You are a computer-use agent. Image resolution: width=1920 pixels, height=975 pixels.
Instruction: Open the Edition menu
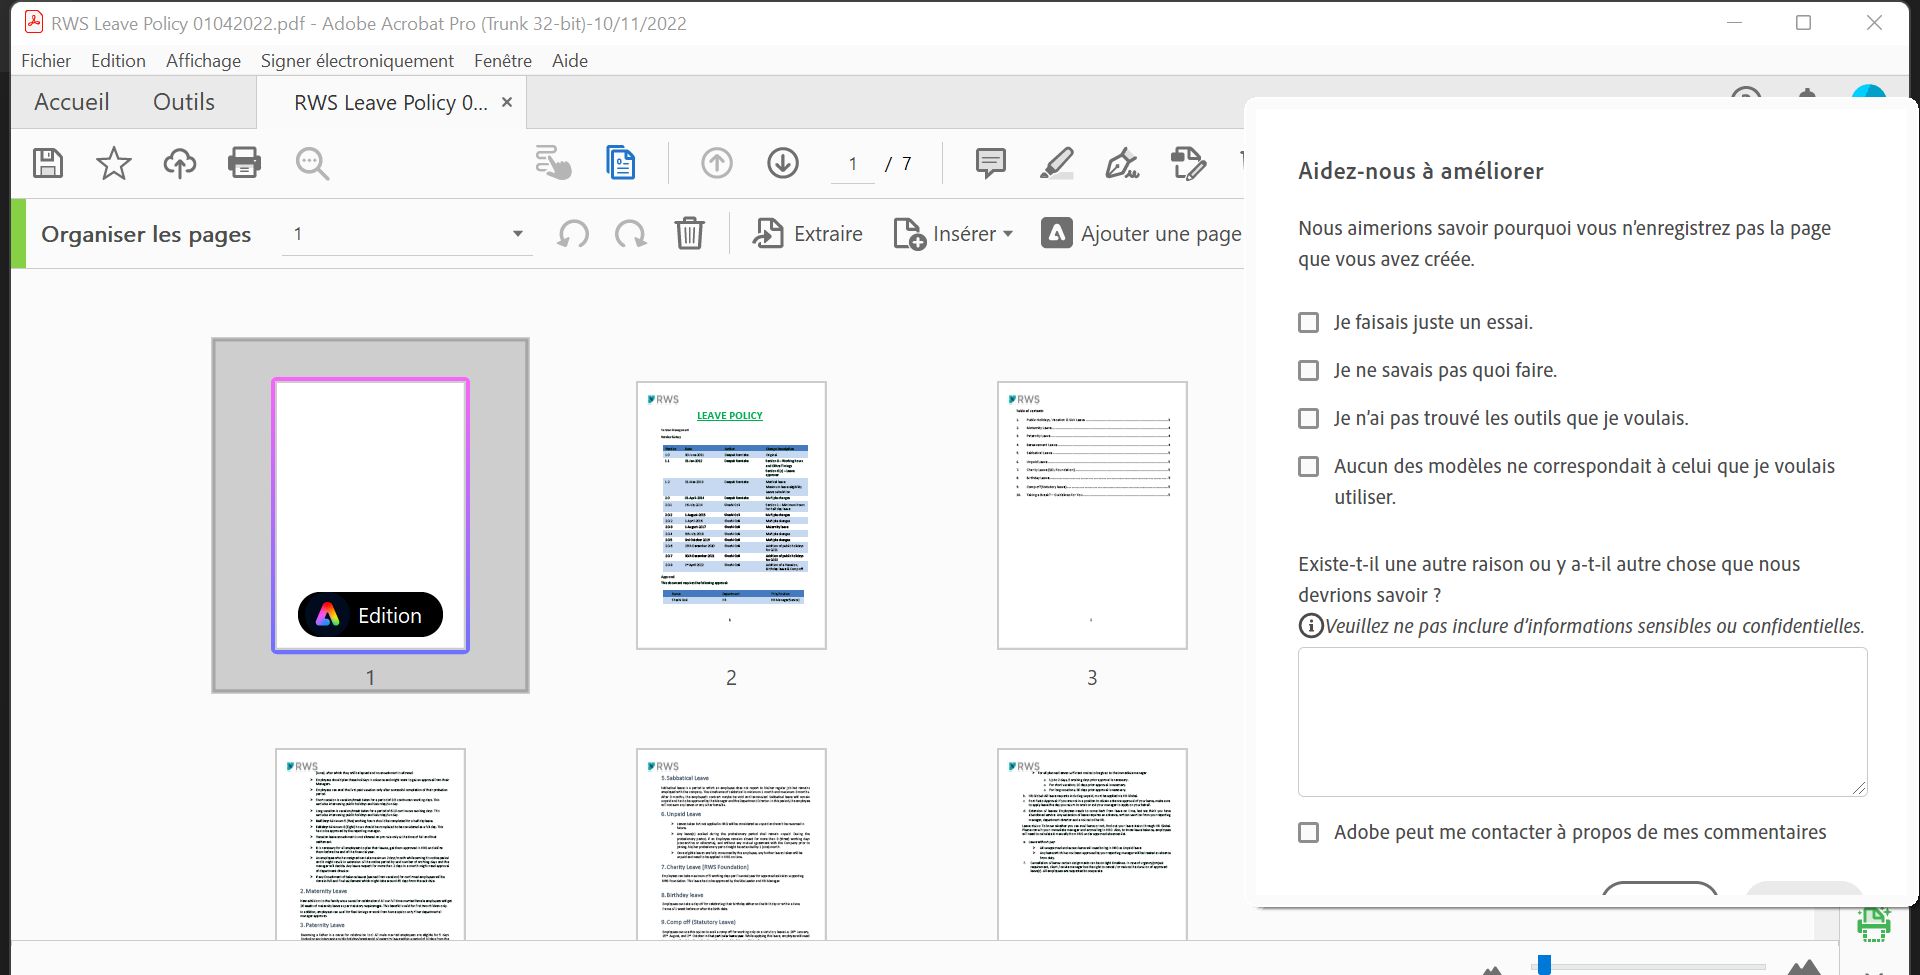(117, 60)
